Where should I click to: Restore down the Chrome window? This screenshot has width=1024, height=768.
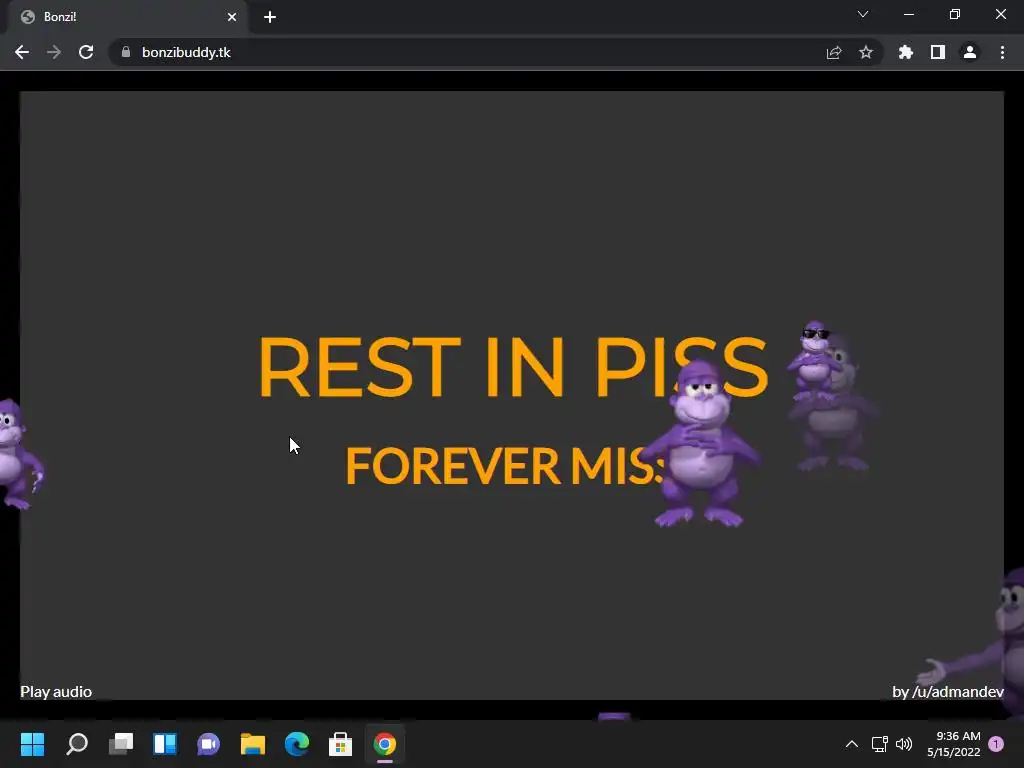click(x=955, y=14)
